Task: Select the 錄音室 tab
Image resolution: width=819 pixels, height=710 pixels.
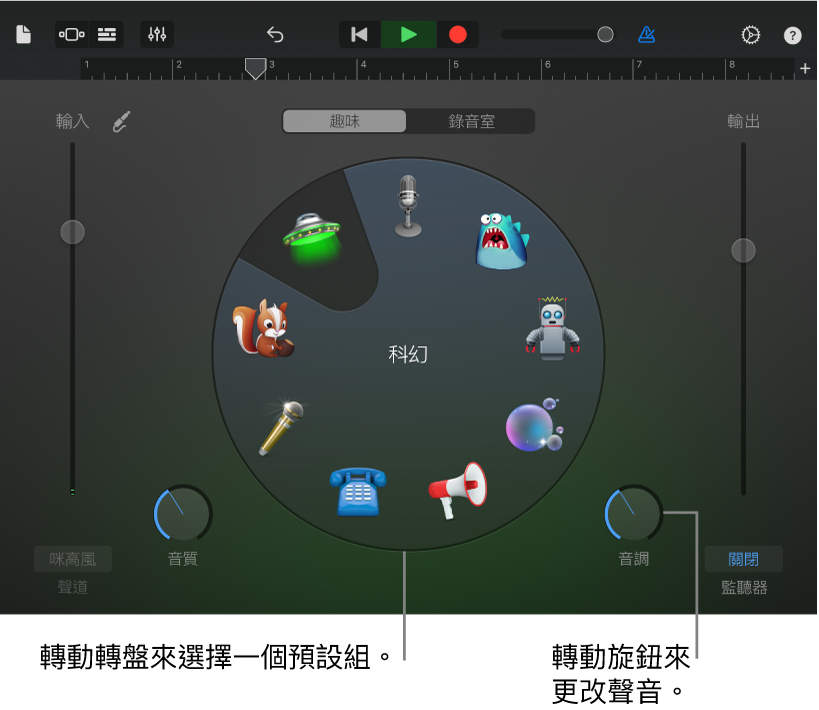Action: click(x=471, y=121)
